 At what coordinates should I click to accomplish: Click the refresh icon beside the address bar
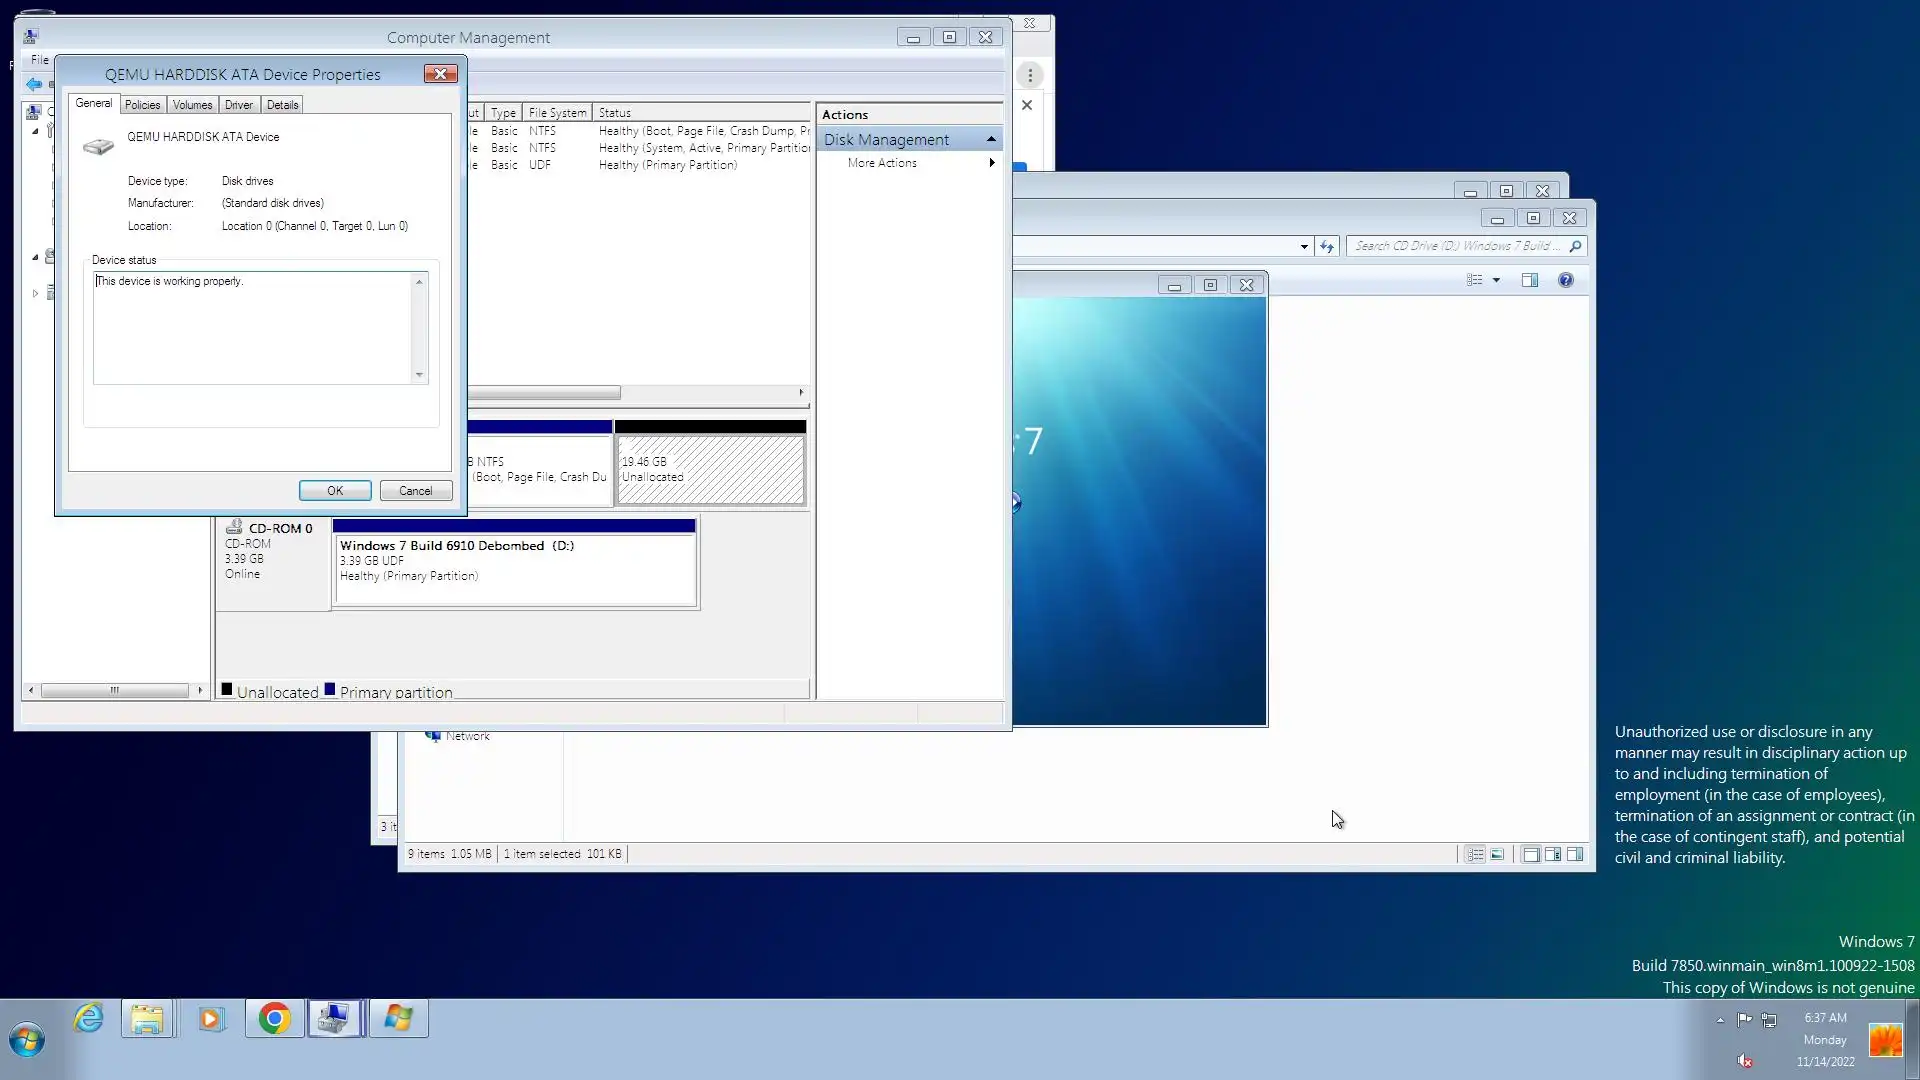point(1327,246)
